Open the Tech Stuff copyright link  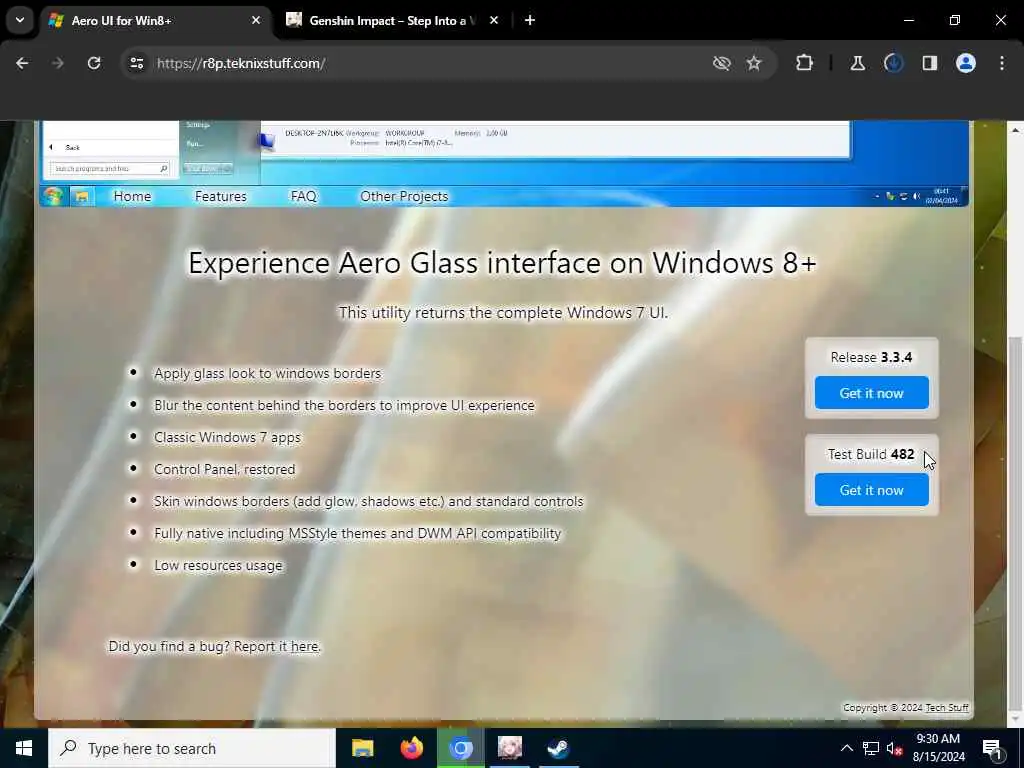pos(947,708)
